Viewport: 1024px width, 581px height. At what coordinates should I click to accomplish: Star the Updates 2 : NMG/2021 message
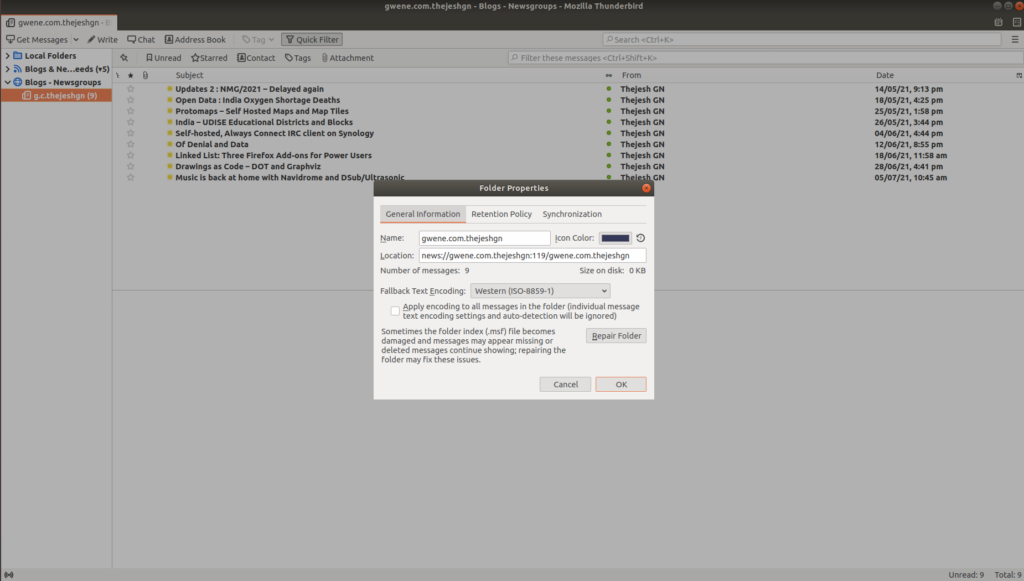(131, 89)
